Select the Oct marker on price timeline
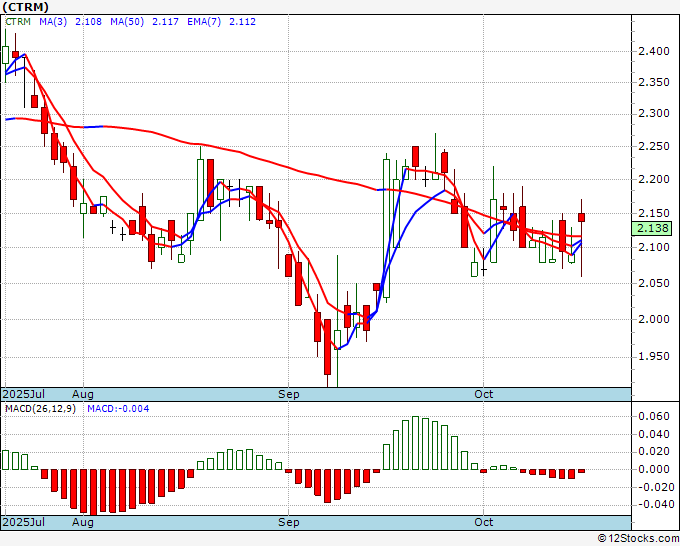 [484, 394]
